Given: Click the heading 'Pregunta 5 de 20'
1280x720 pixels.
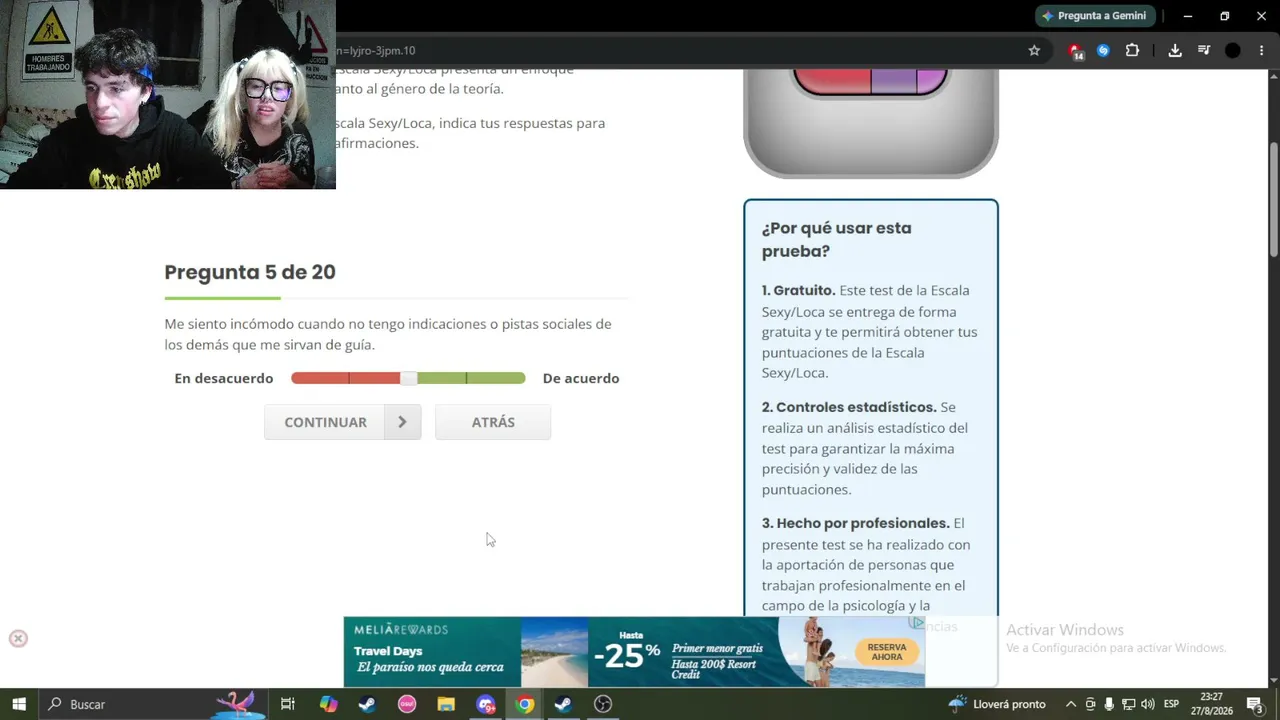Looking at the screenshot, I should coord(250,272).
